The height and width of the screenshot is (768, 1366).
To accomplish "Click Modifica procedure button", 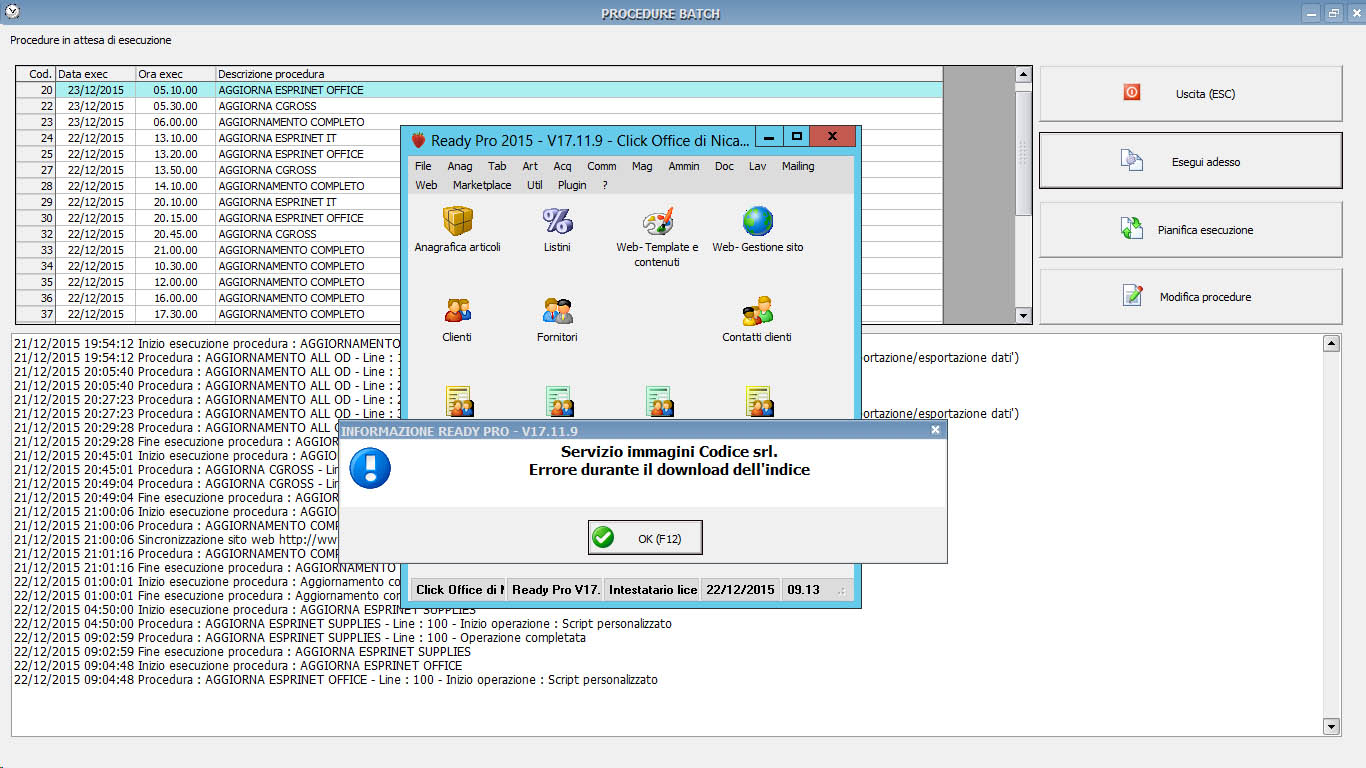I will (1191, 297).
